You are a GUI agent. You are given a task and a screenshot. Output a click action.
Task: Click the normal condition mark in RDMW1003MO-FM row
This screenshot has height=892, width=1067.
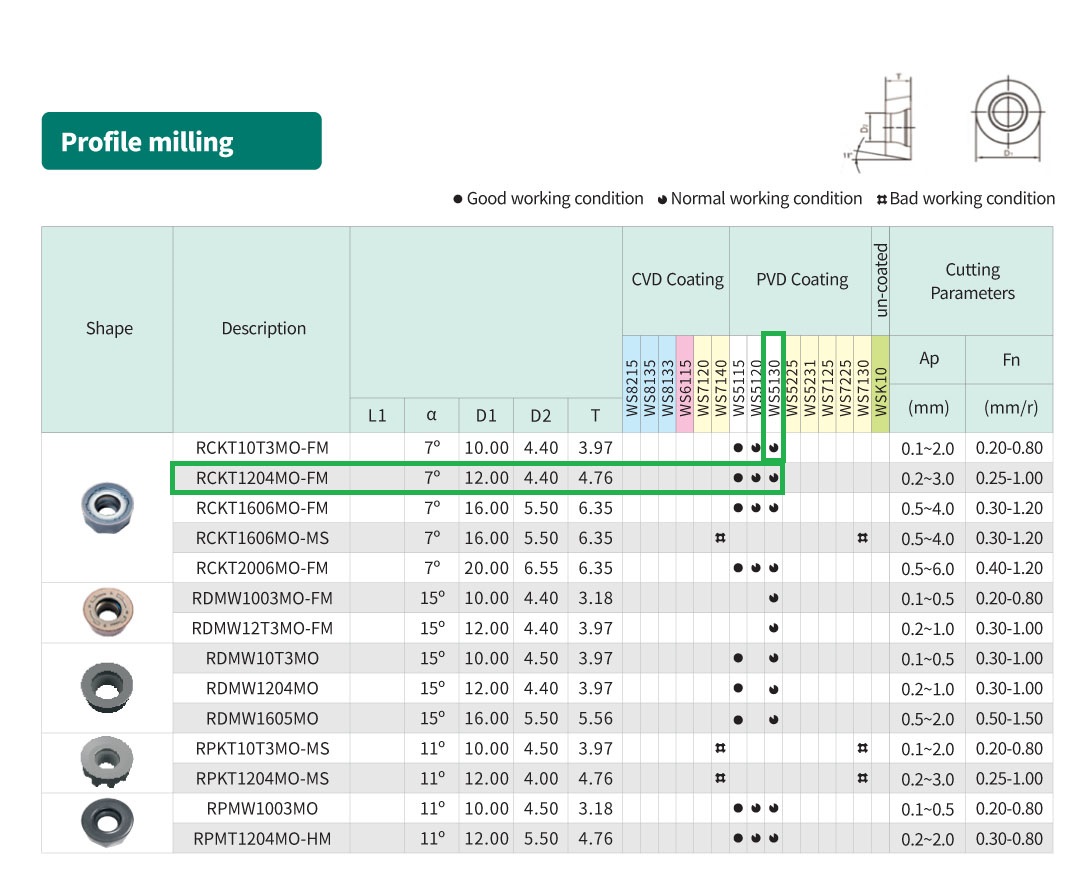click(x=774, y=599)
